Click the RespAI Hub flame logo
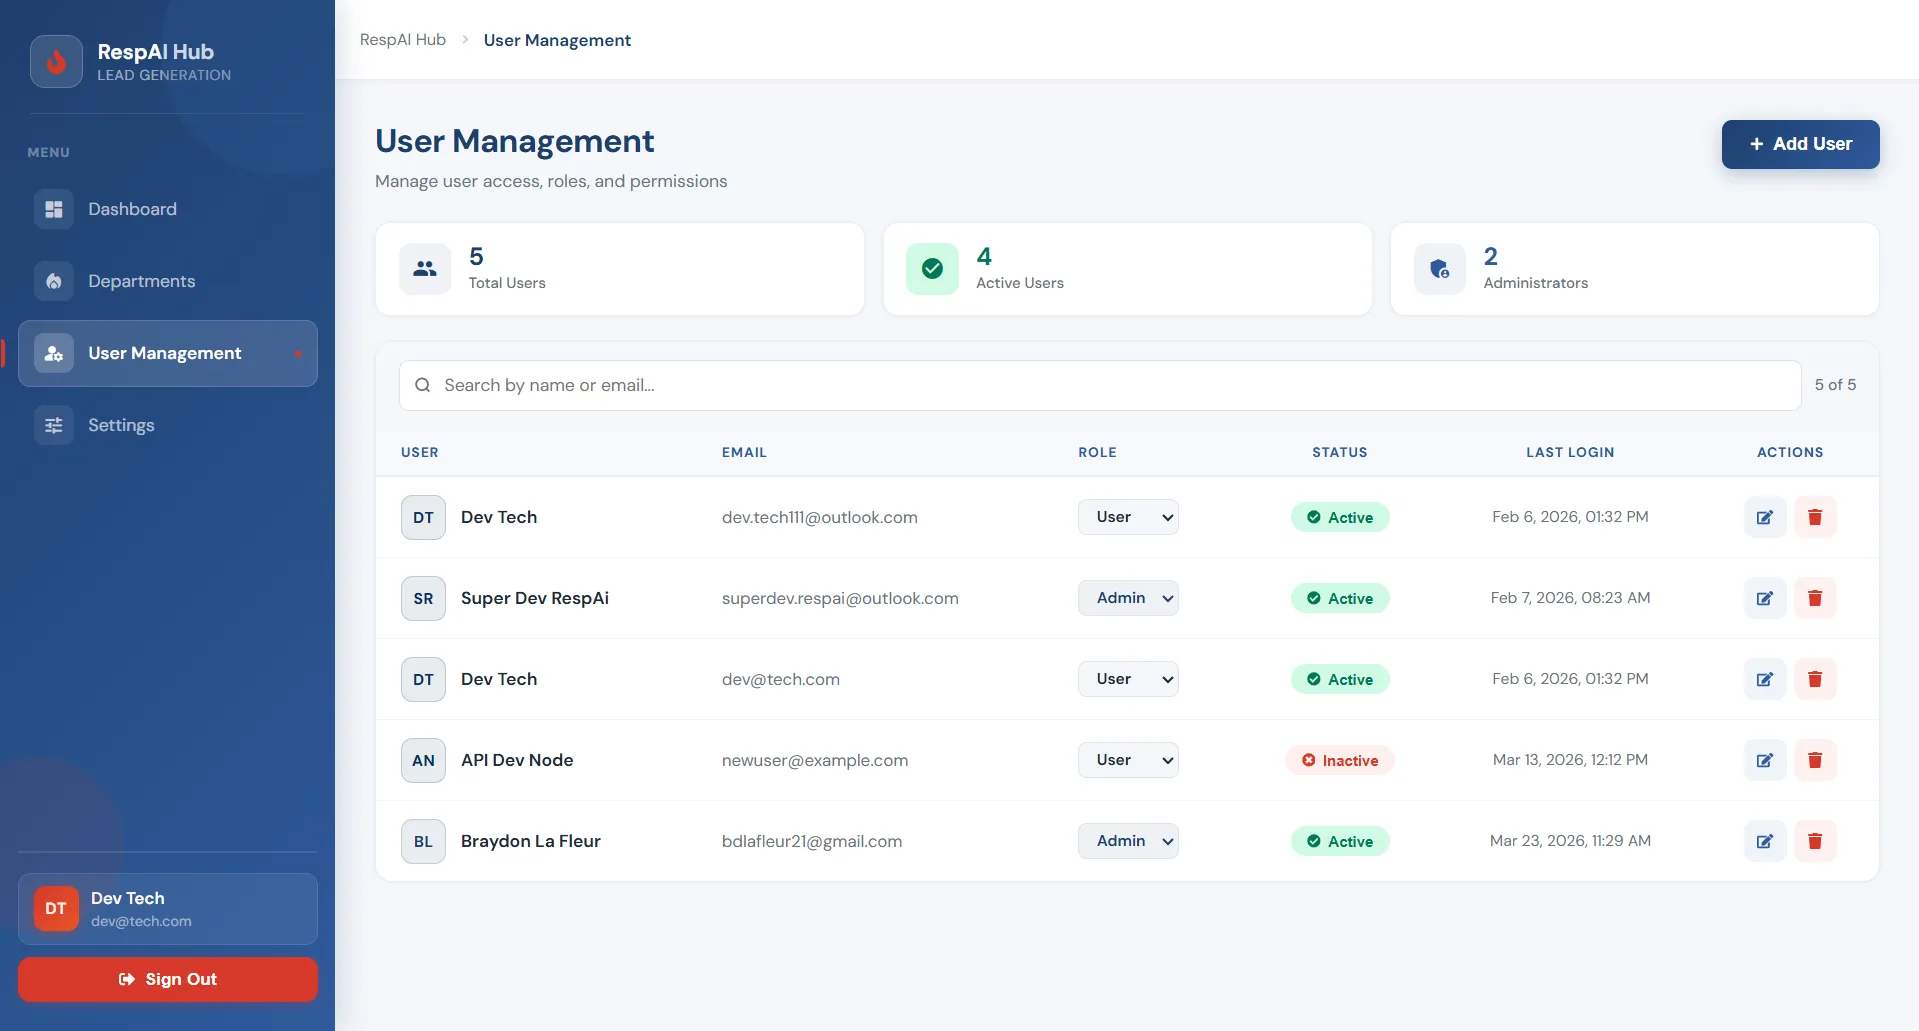 [x=56, y=62]
